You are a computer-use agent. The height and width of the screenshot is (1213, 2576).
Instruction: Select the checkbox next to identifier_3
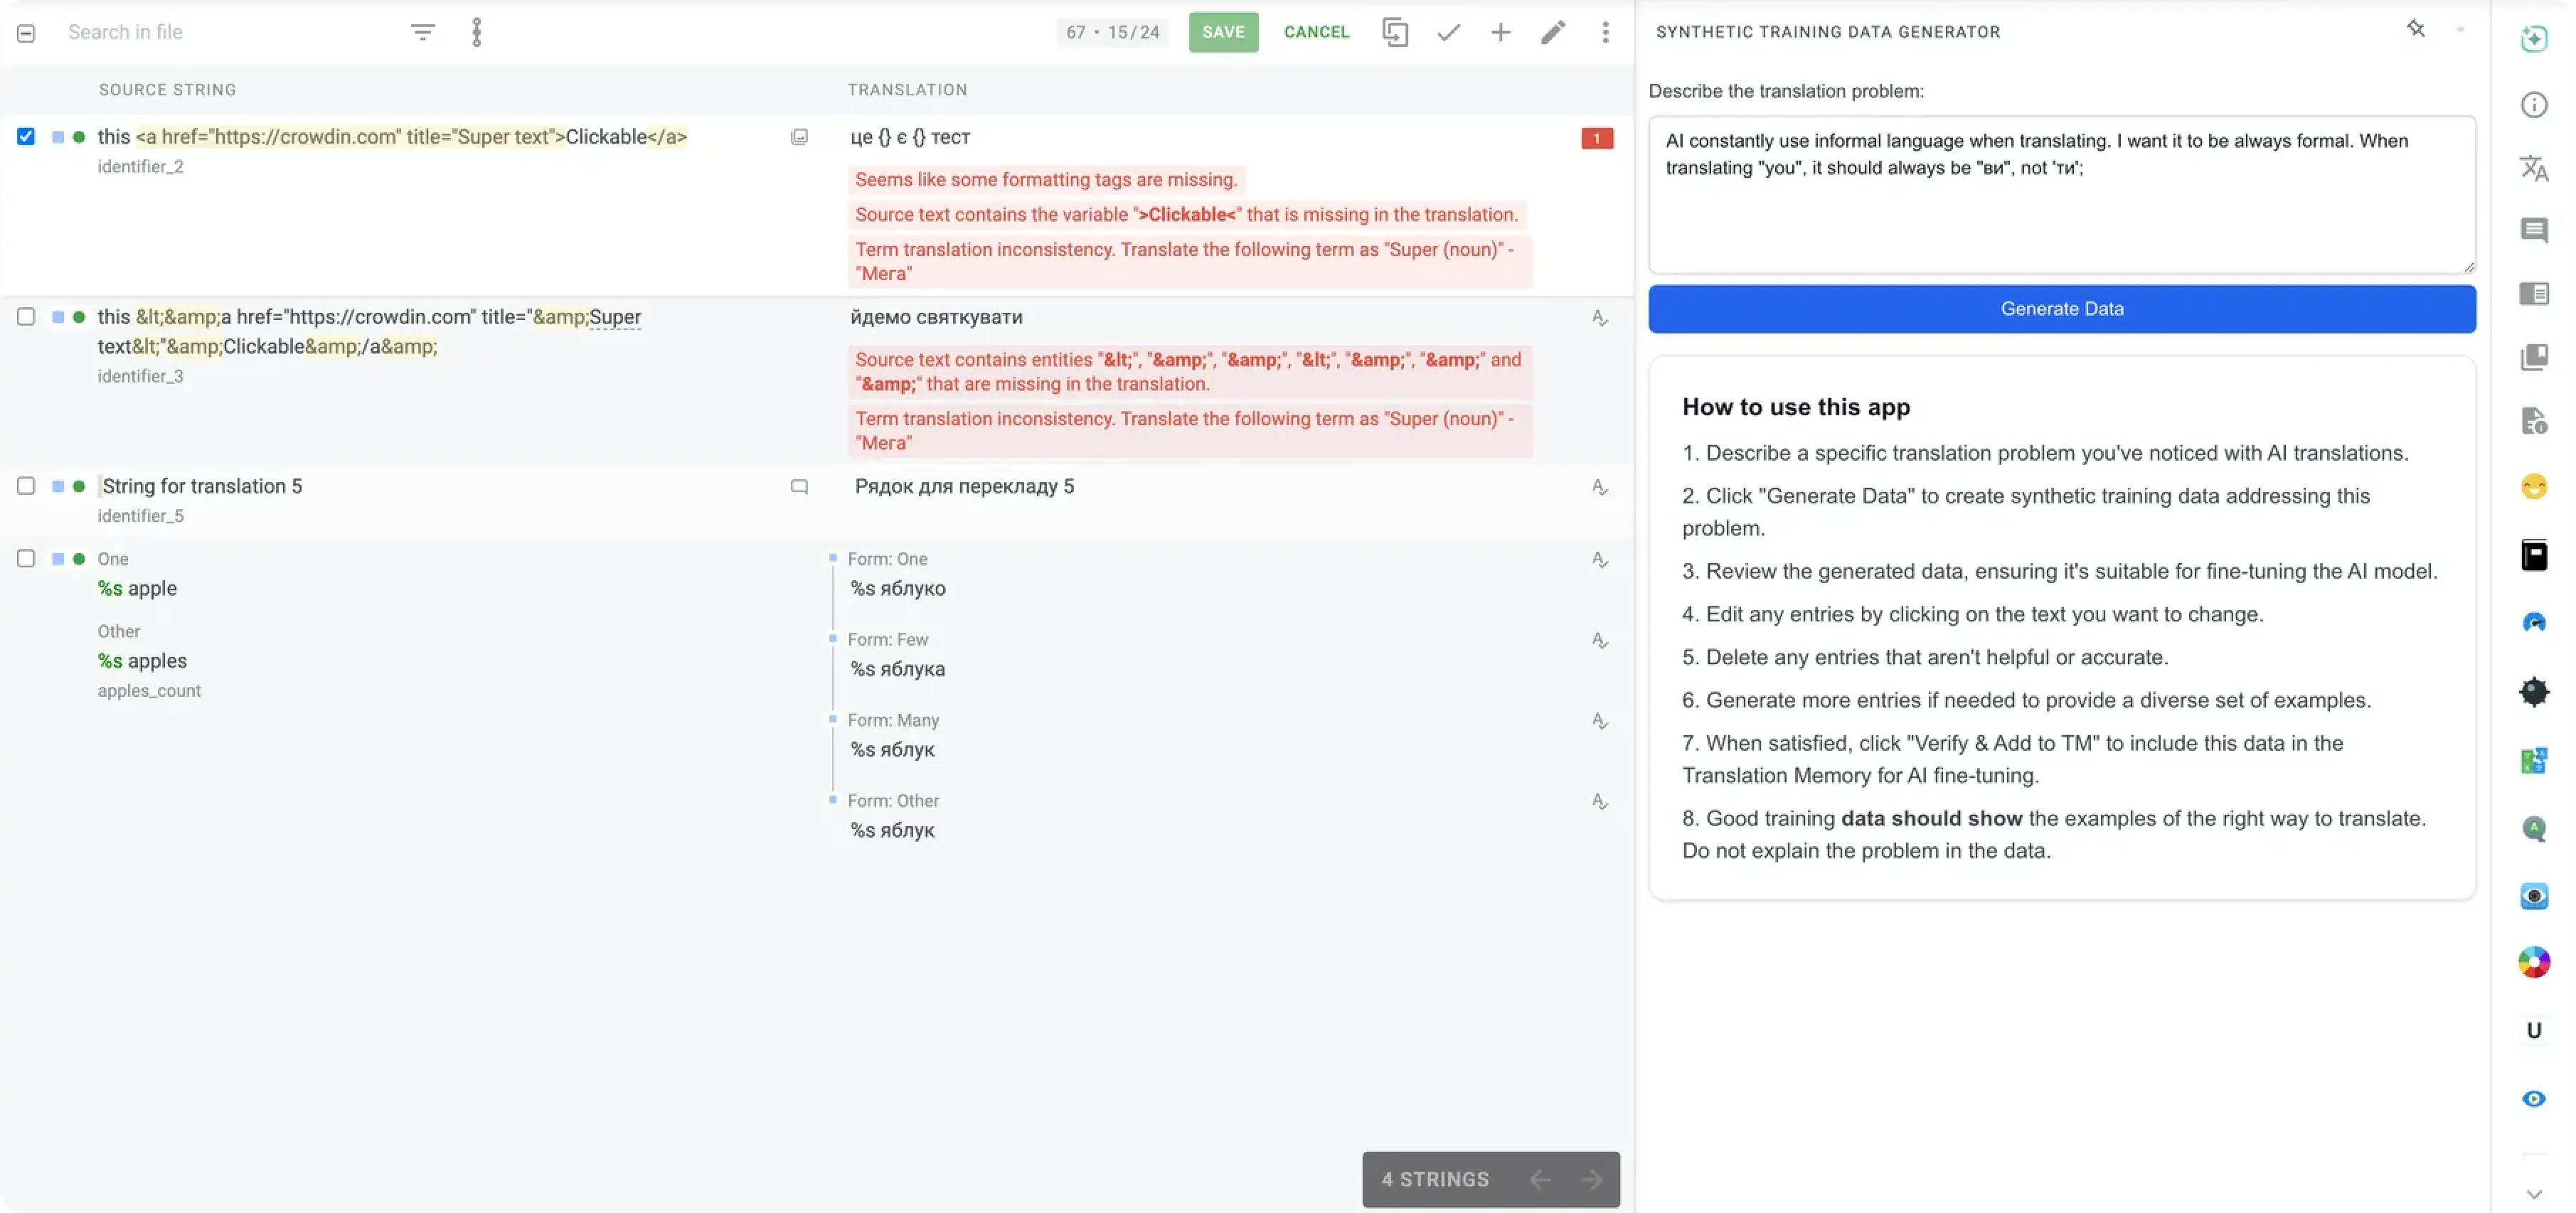click(x=26, y=316)
